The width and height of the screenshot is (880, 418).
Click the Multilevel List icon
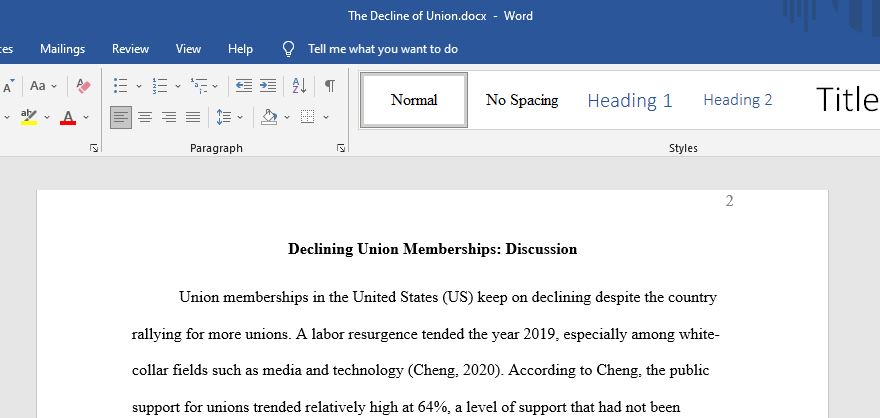pyautogui.click(x=198, y=86)
